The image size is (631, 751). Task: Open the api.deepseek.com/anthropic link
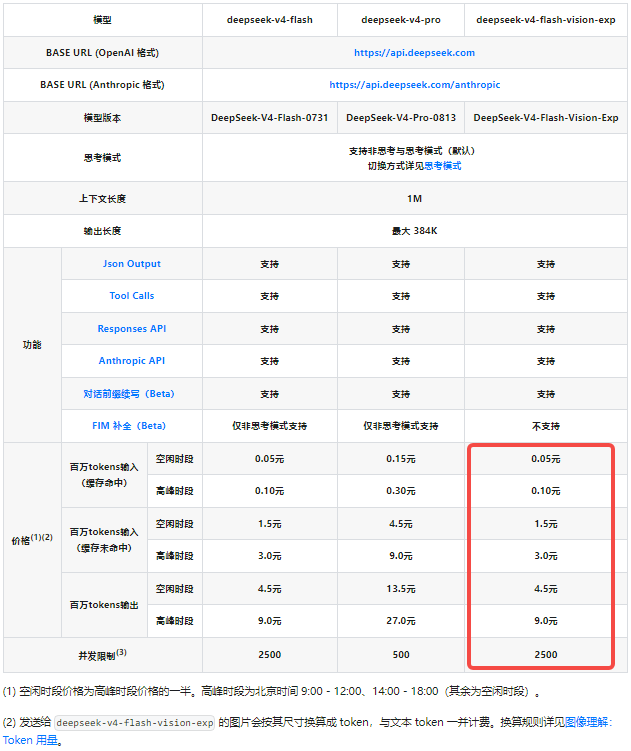(x=414, y=85)
